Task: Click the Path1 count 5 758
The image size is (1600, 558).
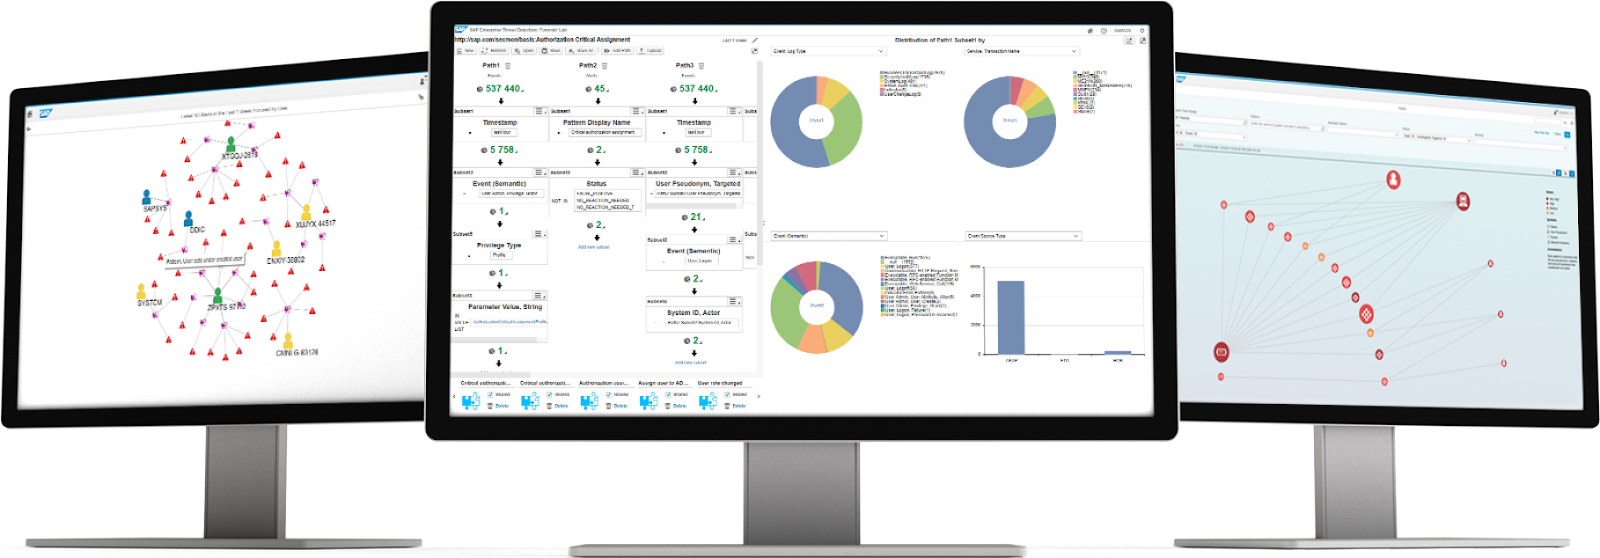Action: pos(502,150)
